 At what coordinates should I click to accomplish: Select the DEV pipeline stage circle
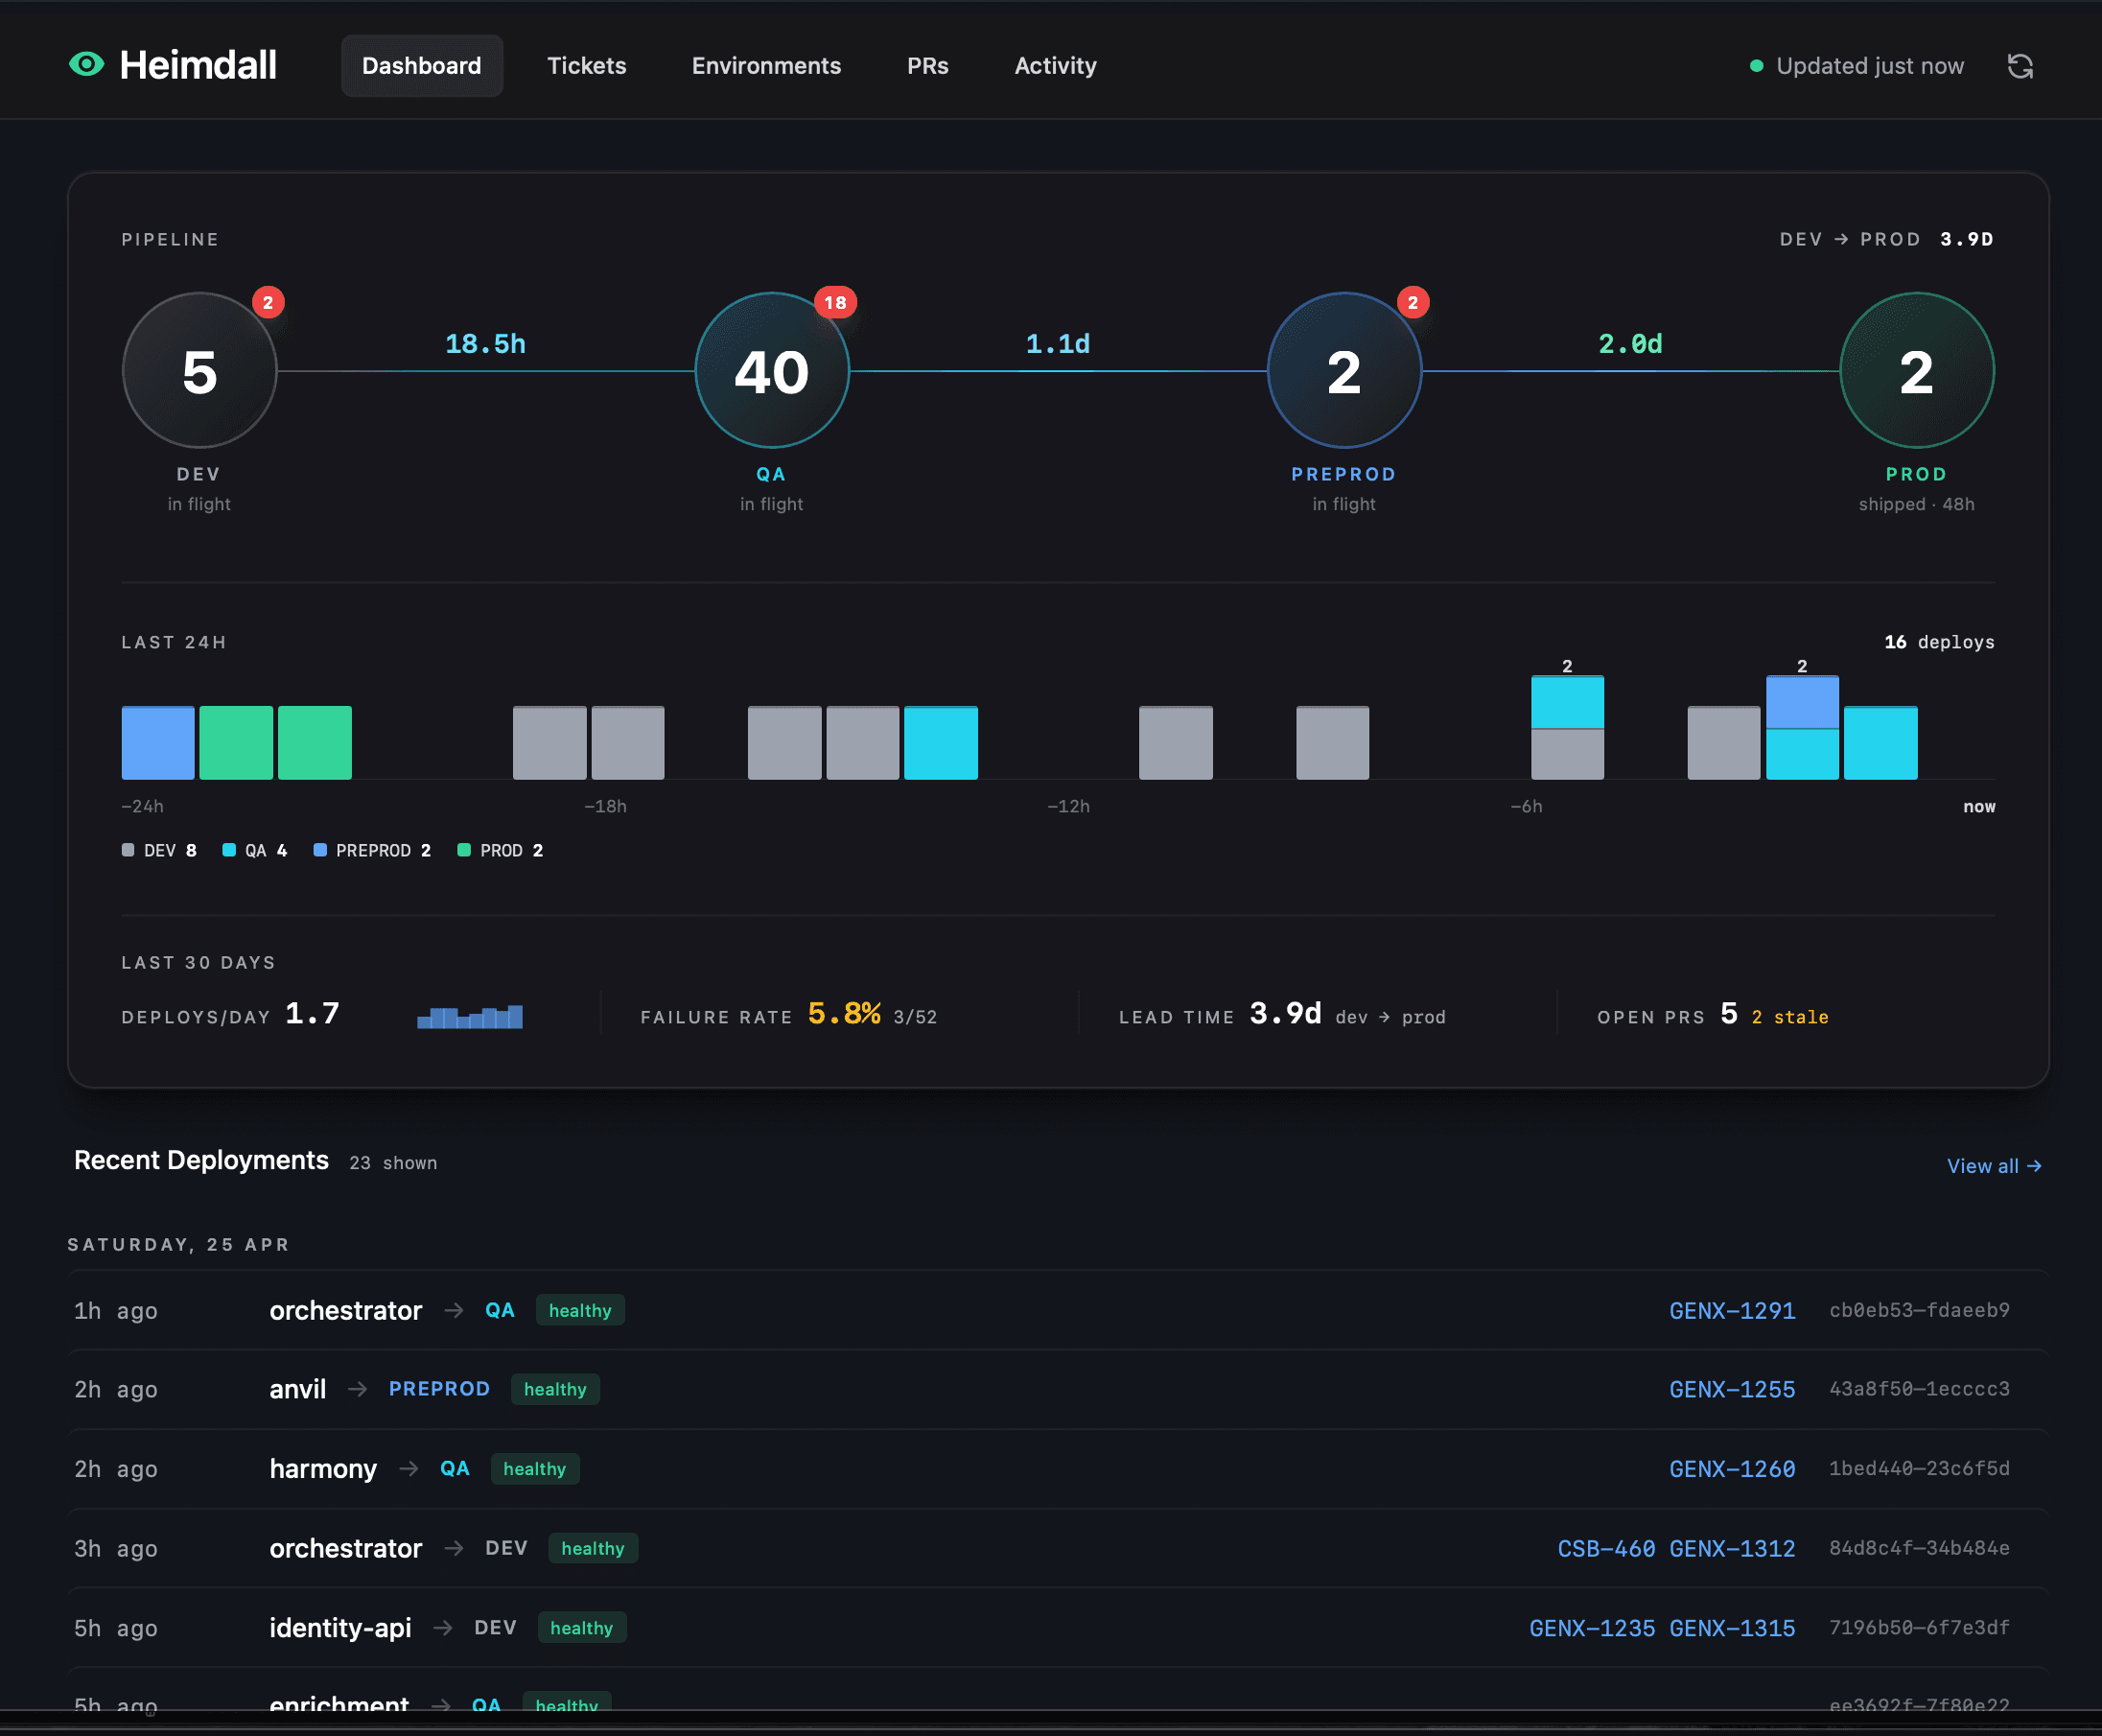199,370
